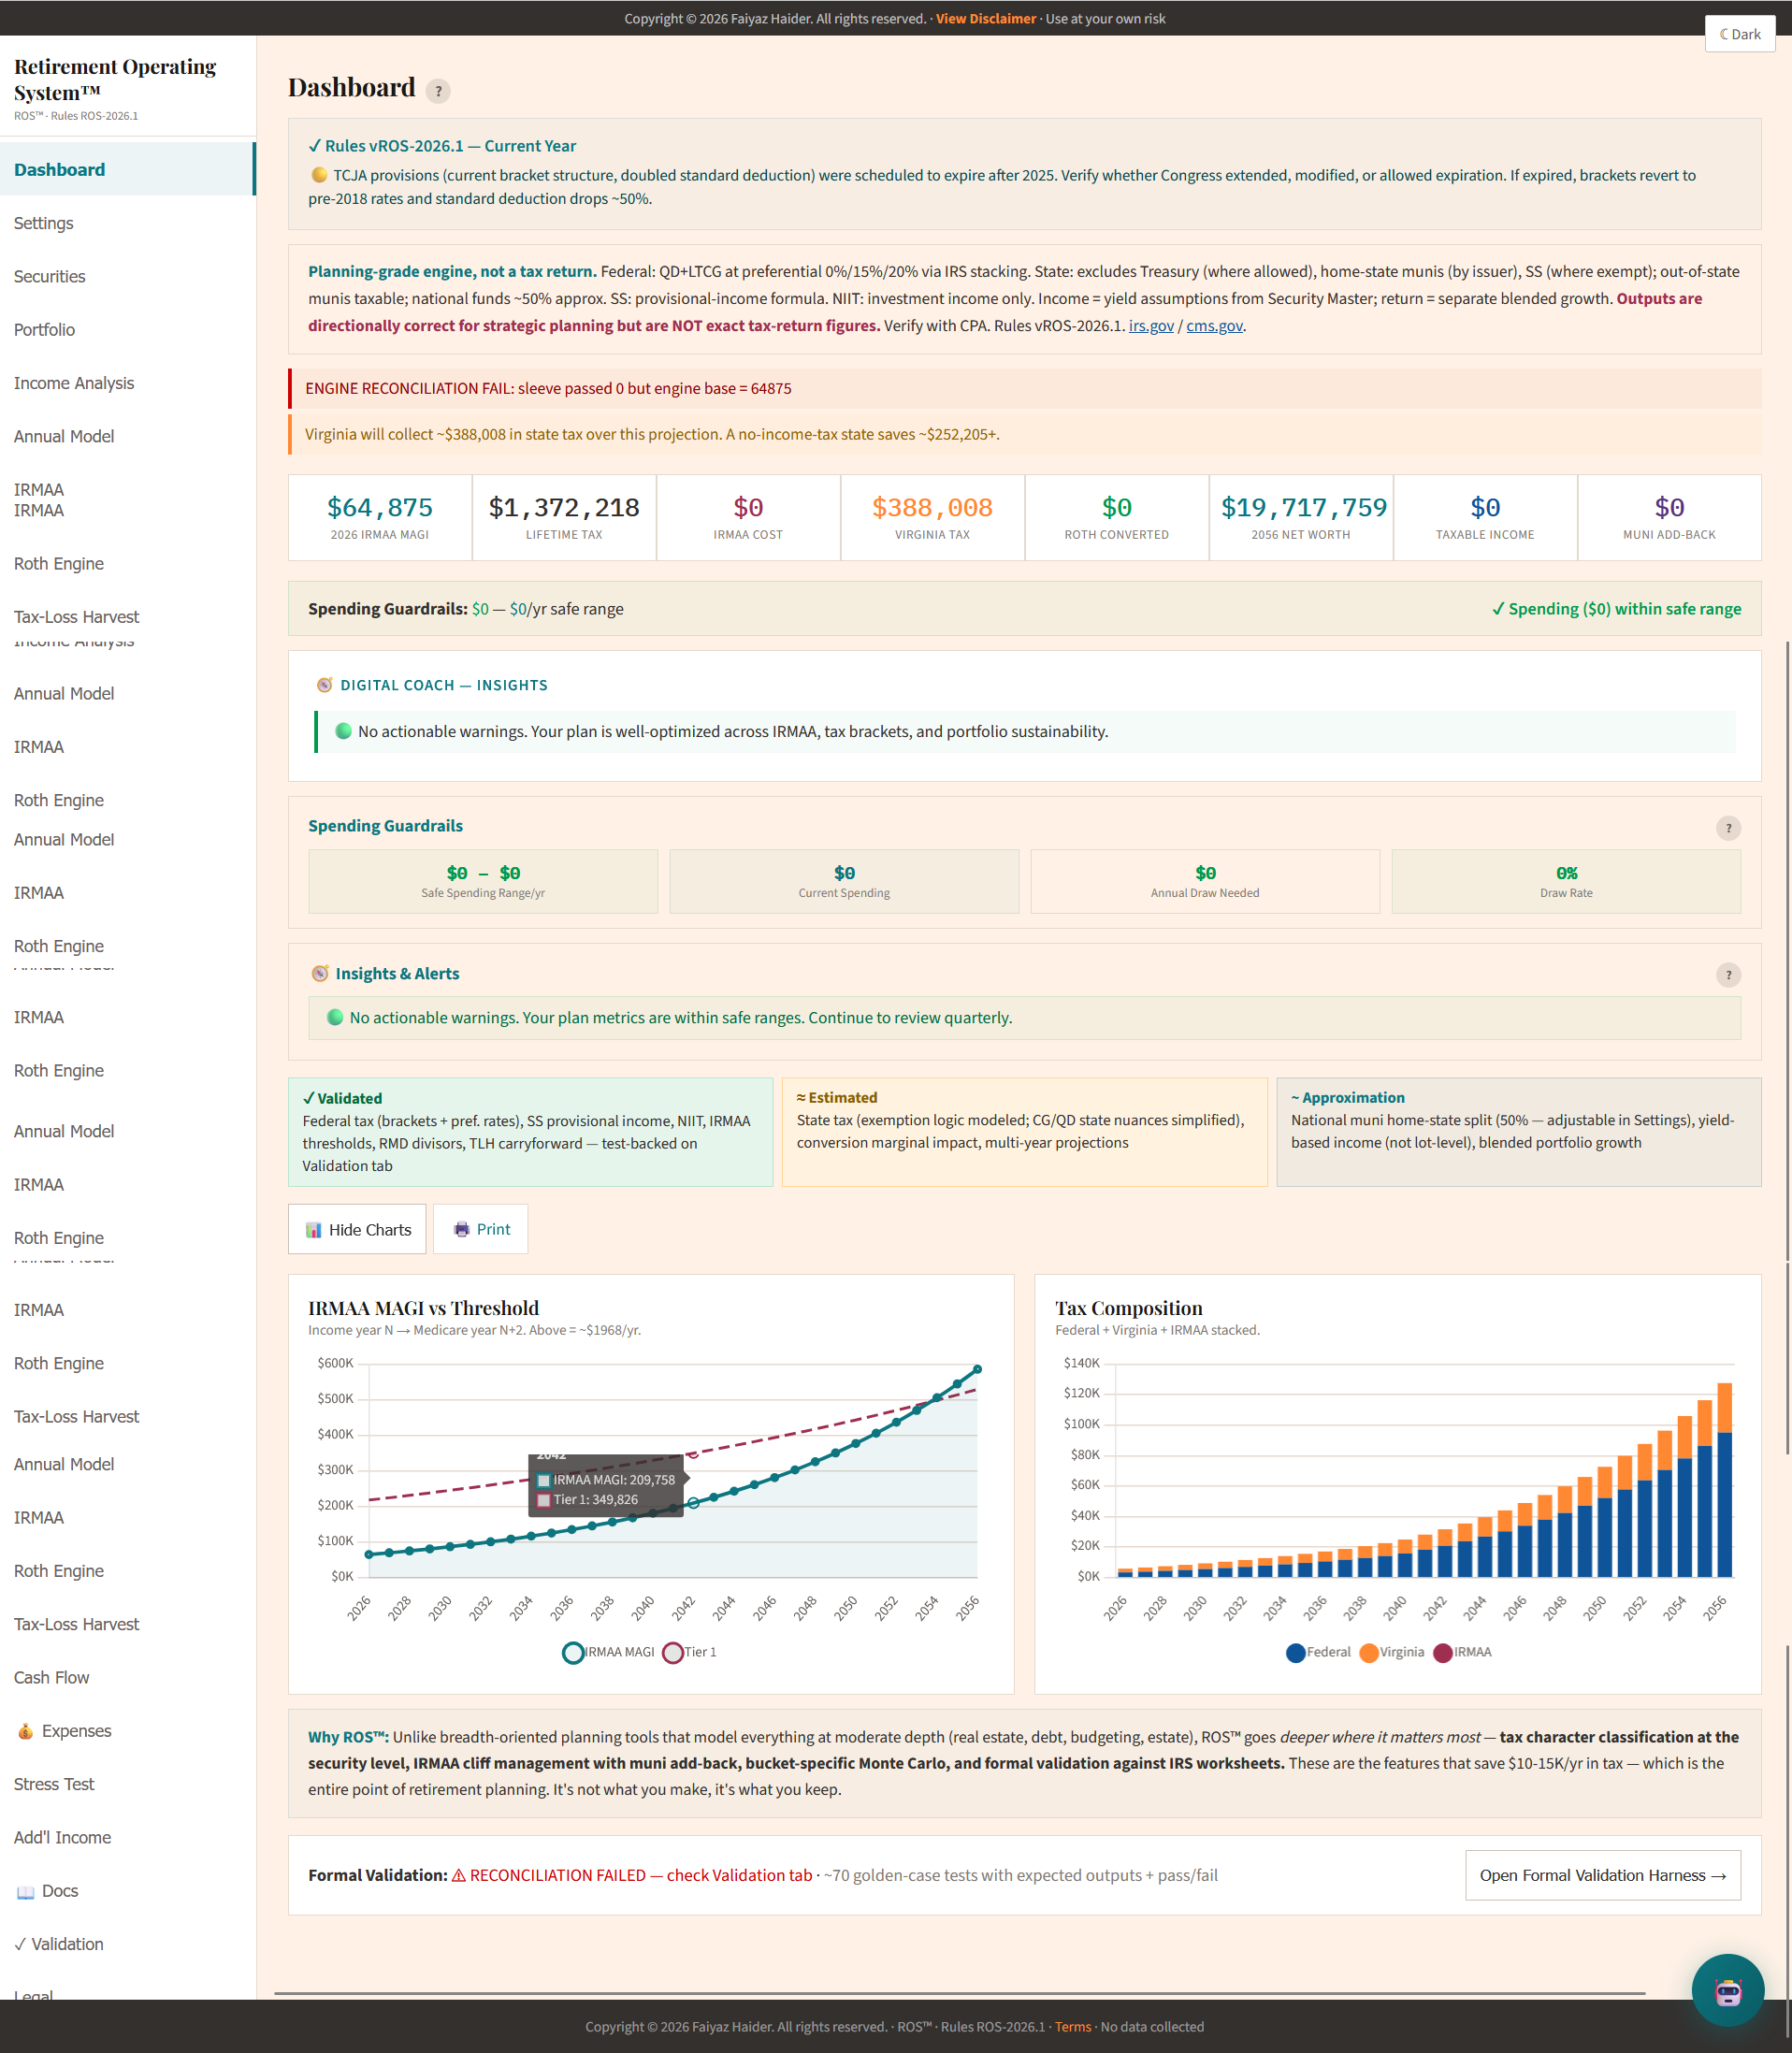This screenshot has width=1792, height=2053.
Task: Follow the irs.gov link
Action: [1150, 326]
